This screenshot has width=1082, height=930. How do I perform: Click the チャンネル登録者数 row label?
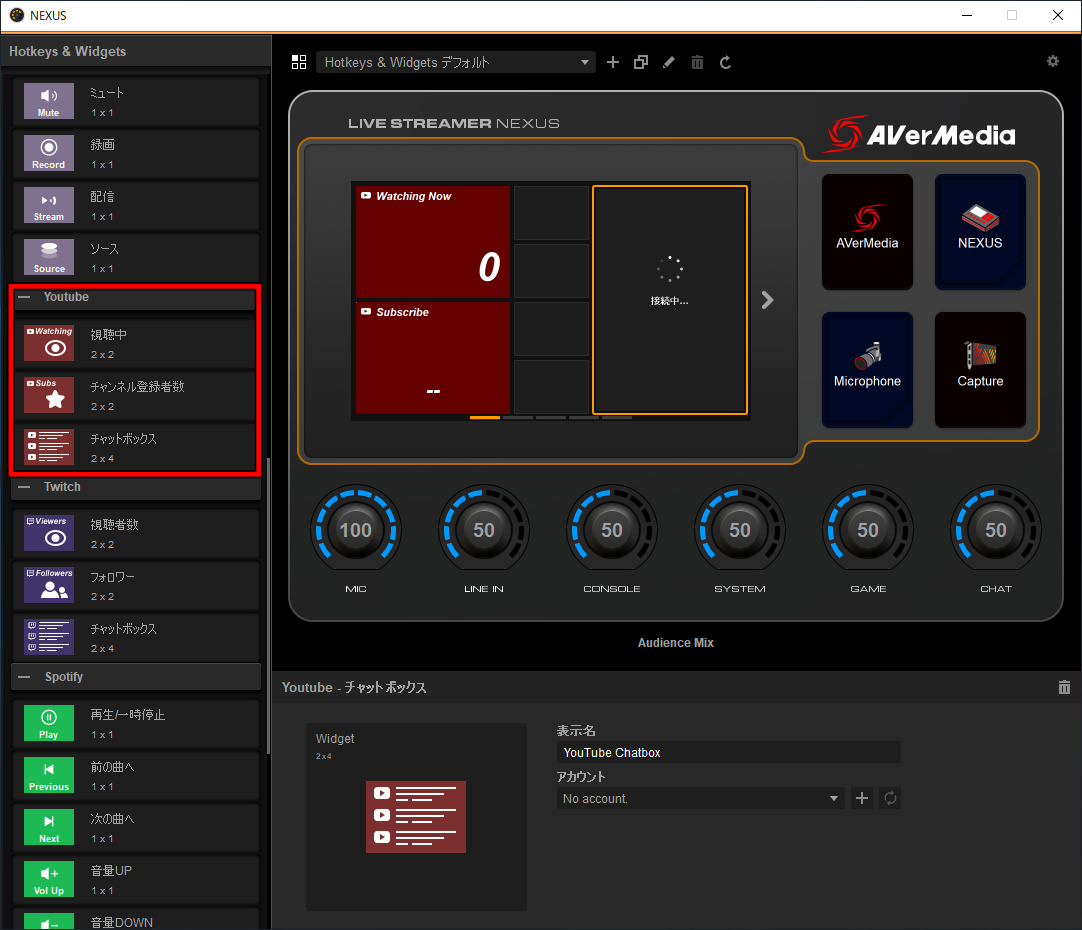point(137,387)
